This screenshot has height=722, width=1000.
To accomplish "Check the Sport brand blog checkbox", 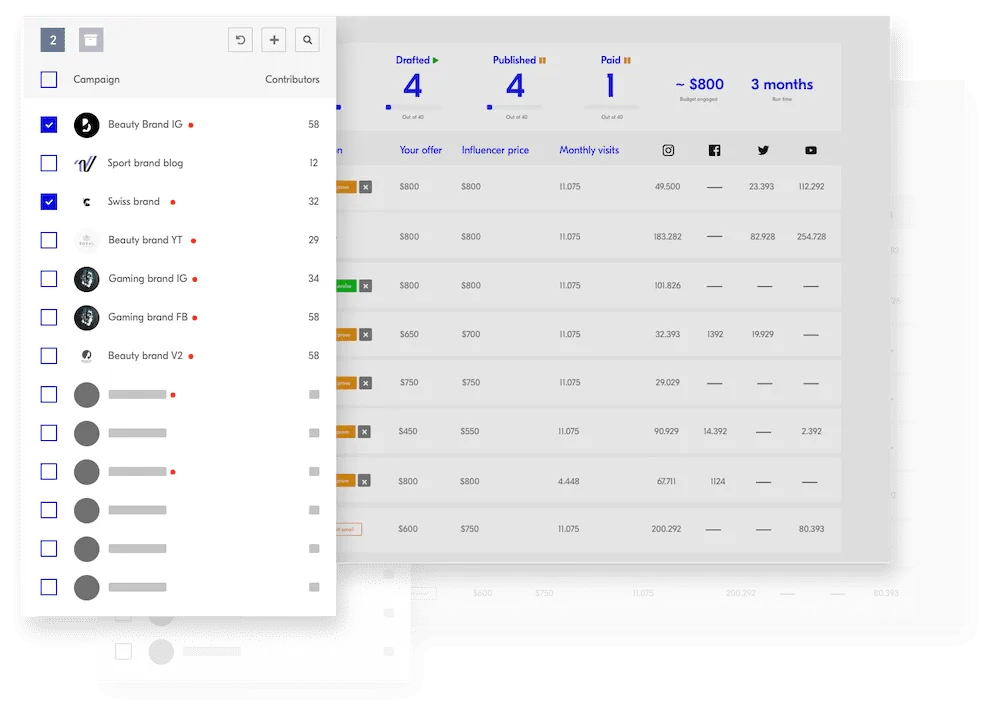I will pos(49,163).
